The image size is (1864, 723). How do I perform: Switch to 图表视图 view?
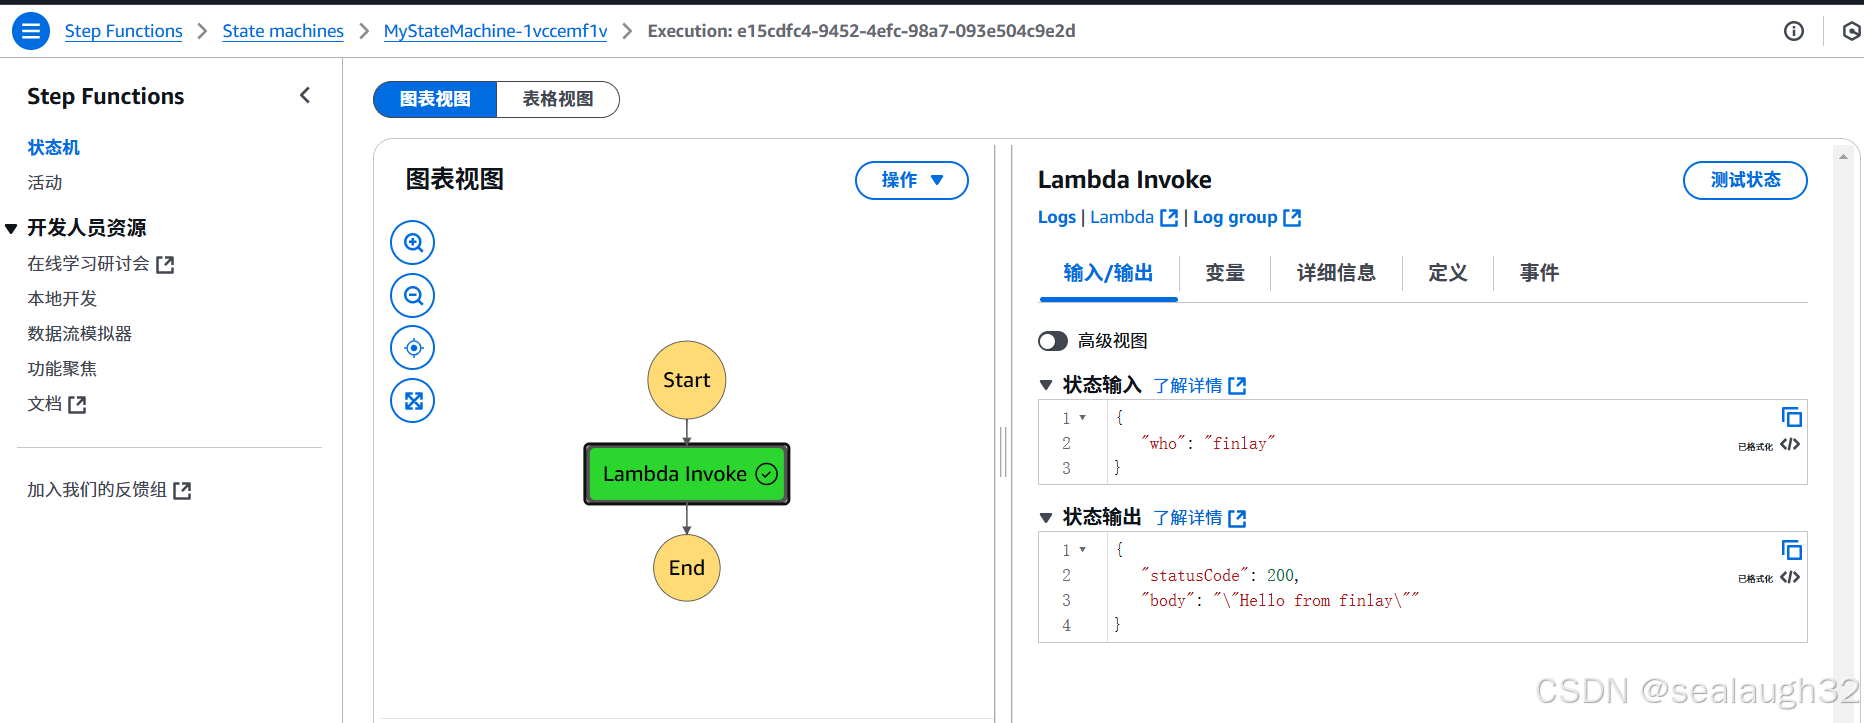pos(435,99)
